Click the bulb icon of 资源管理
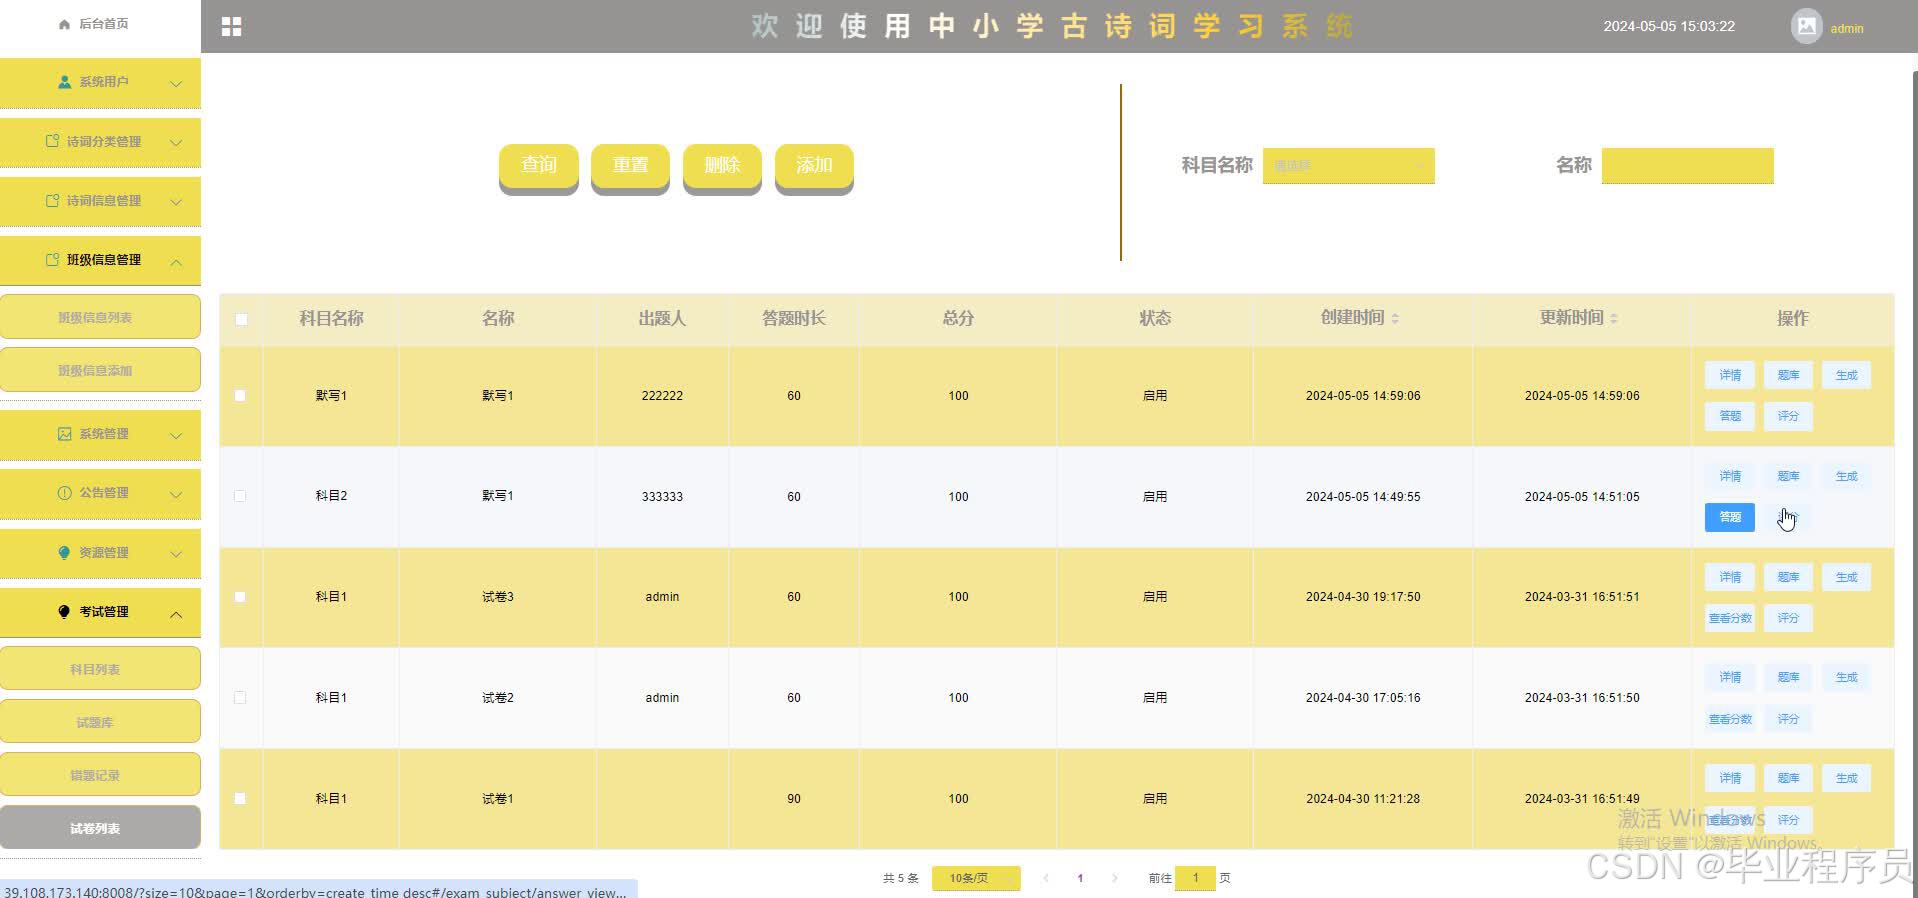Image resolution: width=1918 pixels, height=898 pixels. click(65, 553)
